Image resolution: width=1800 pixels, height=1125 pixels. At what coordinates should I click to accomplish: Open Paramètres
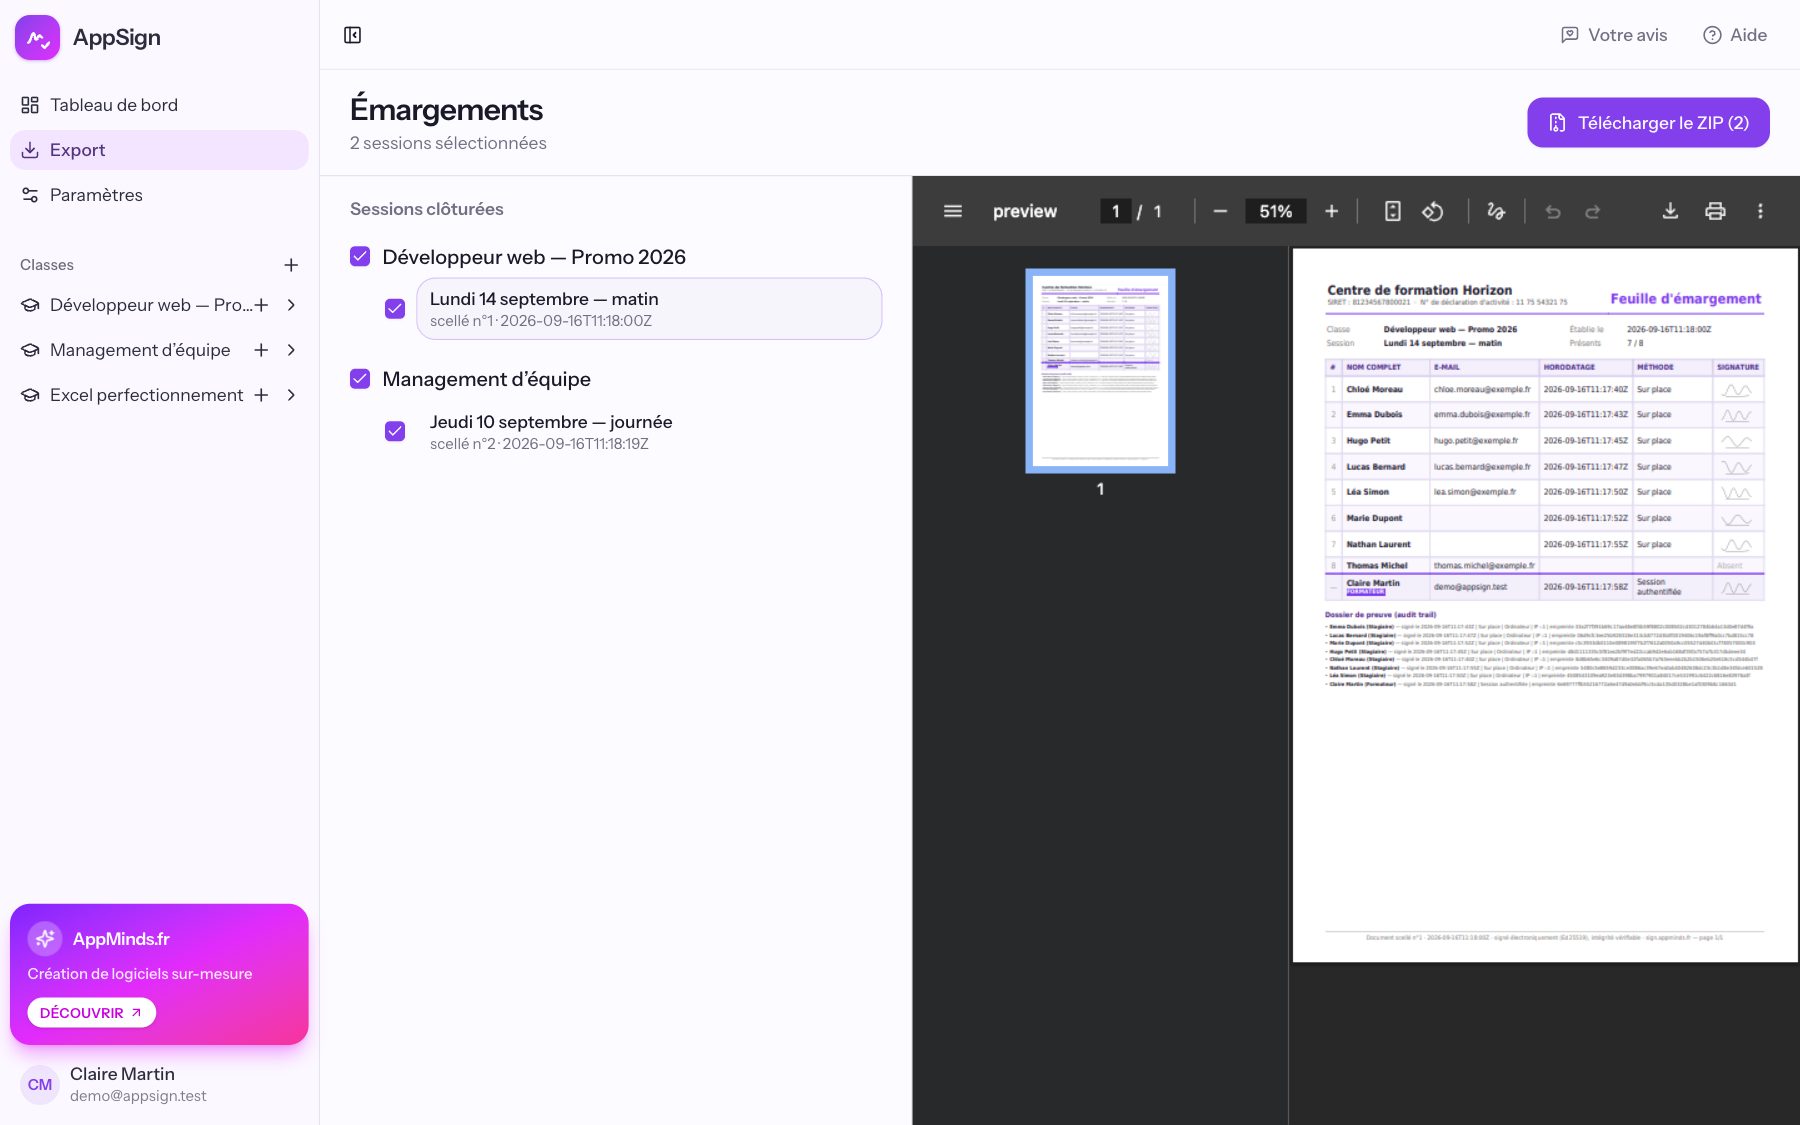(x=159, y=195)
